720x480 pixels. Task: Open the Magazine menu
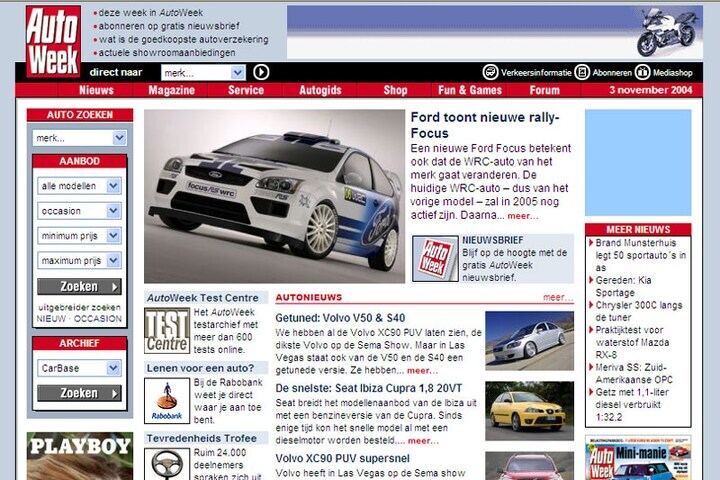coord(171,90)
